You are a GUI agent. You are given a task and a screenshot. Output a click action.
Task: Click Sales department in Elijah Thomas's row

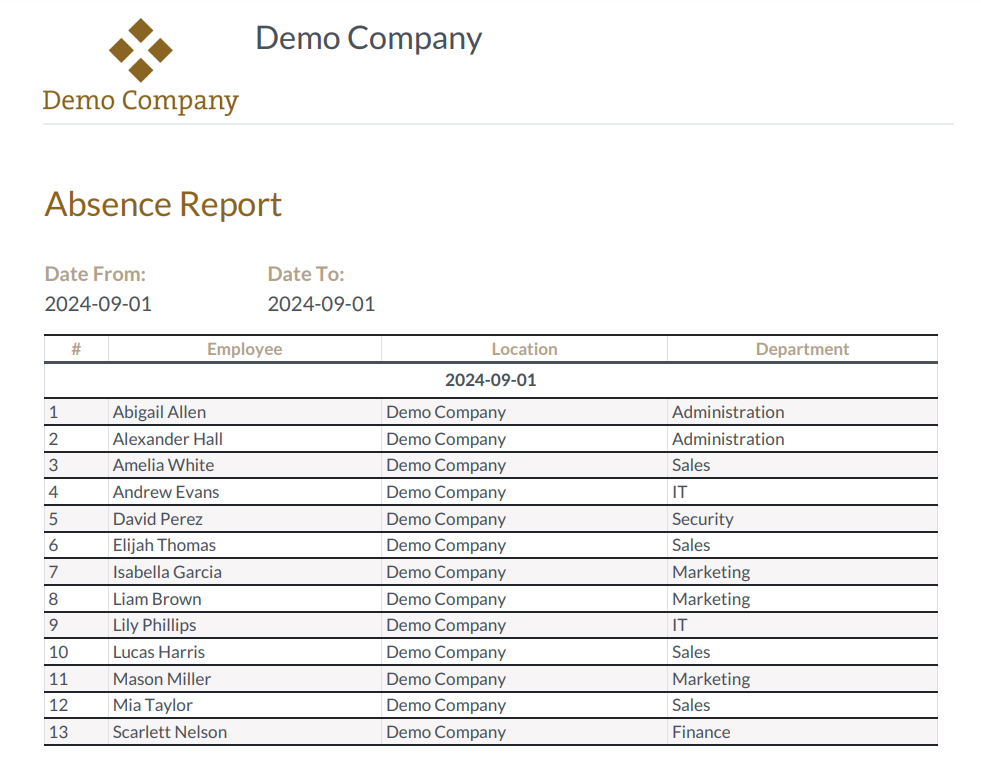click(x=691, y=545)
